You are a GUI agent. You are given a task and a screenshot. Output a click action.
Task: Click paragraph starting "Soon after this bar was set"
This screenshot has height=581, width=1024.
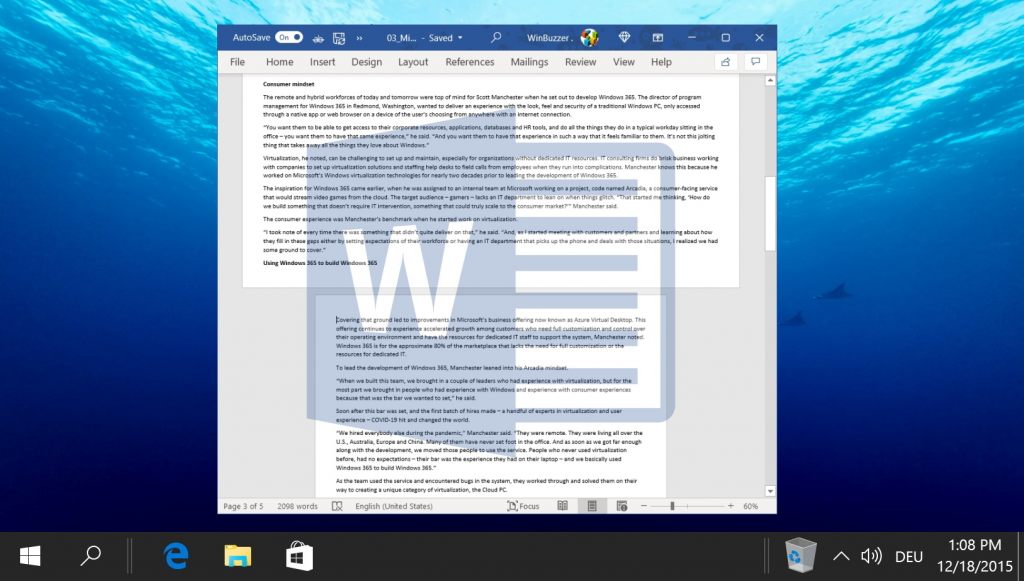479,415
